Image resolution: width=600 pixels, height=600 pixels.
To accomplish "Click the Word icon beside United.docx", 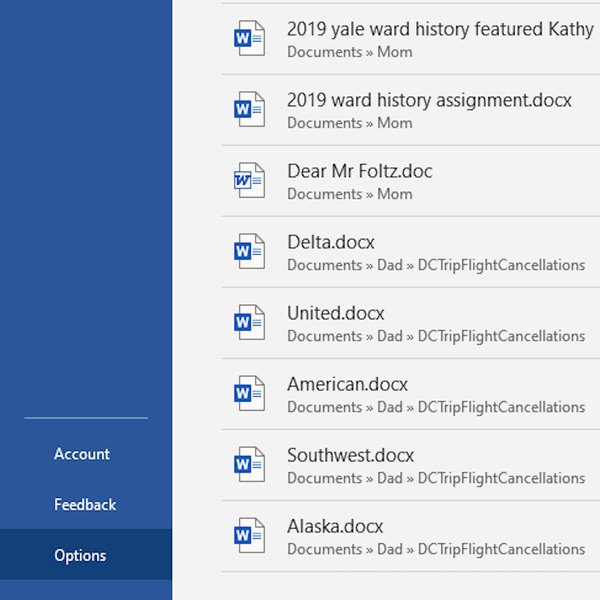I will click(x=249, y=322).
